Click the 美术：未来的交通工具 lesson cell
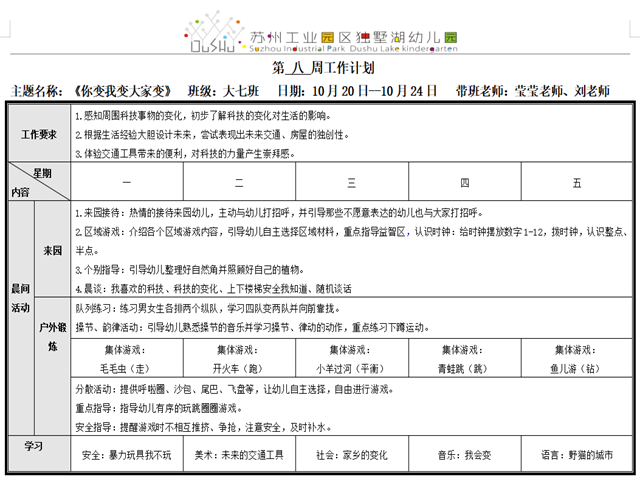 tap(239, 454)
